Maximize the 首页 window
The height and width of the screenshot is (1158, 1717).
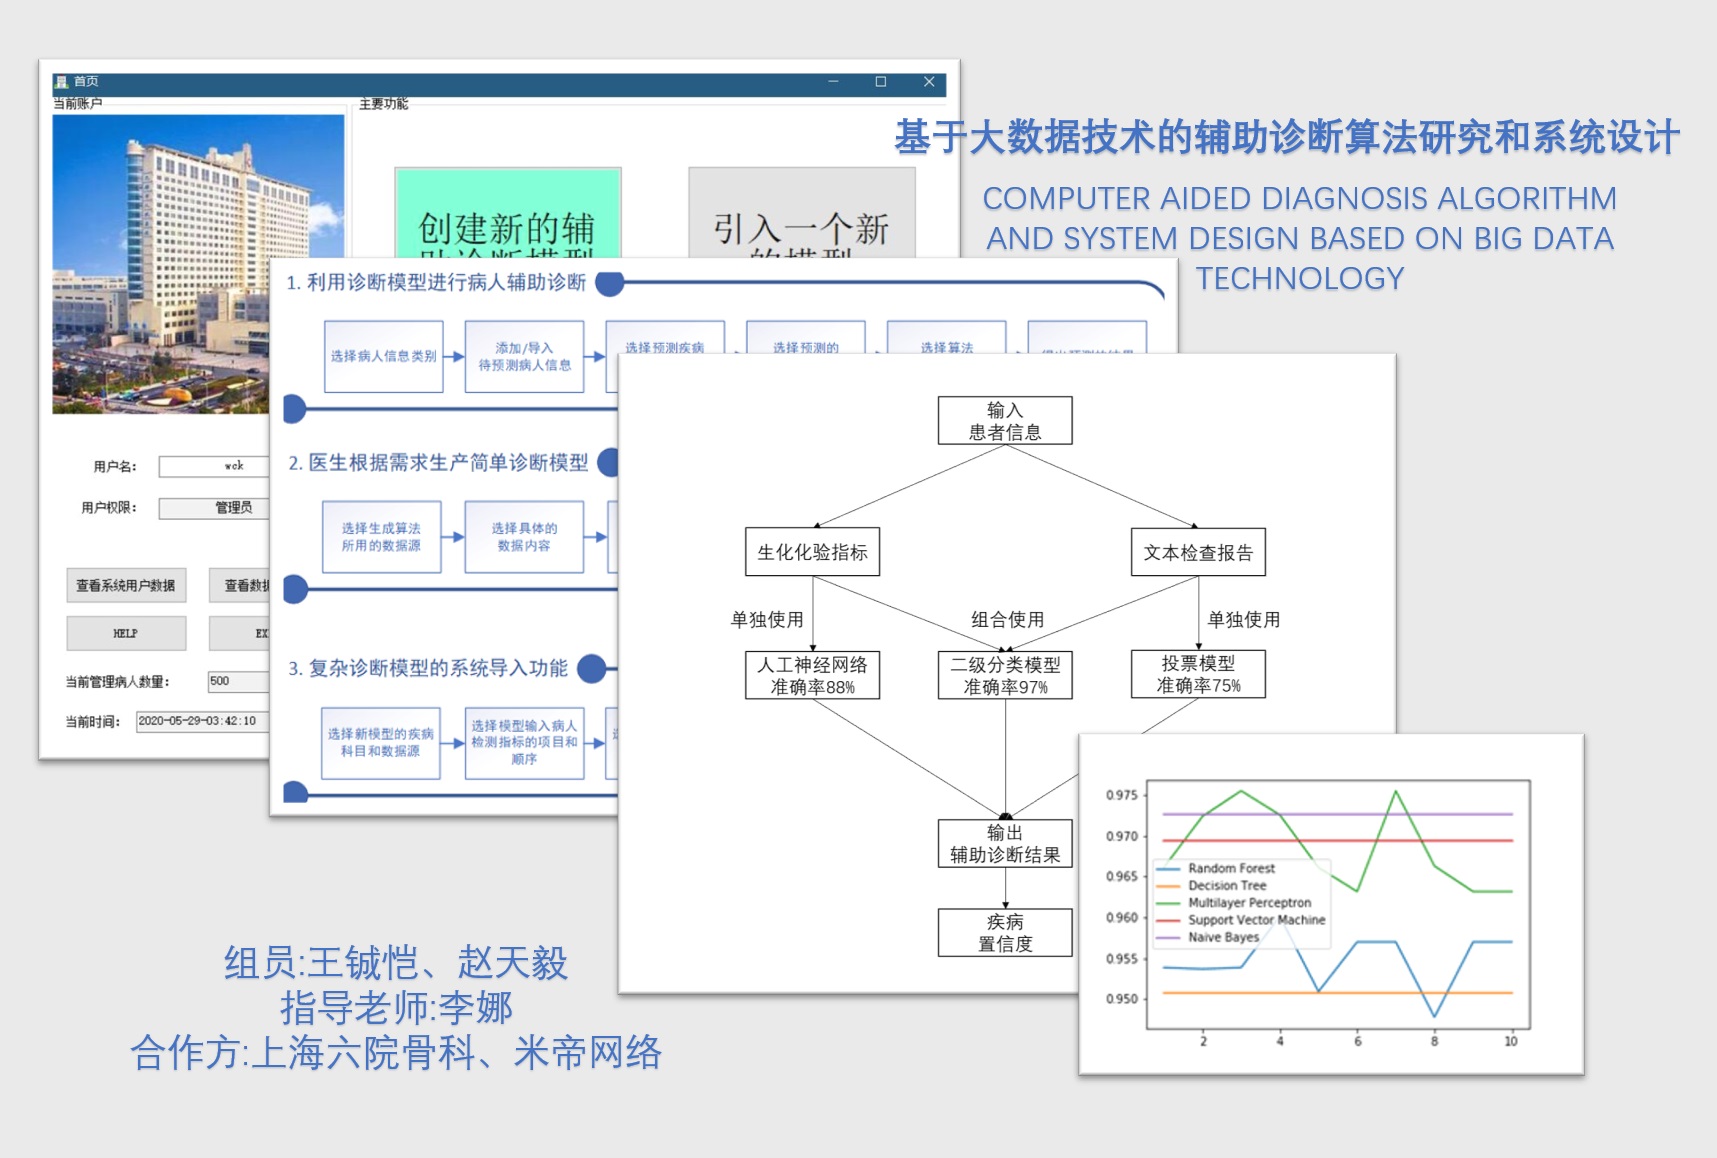point(881,82)
